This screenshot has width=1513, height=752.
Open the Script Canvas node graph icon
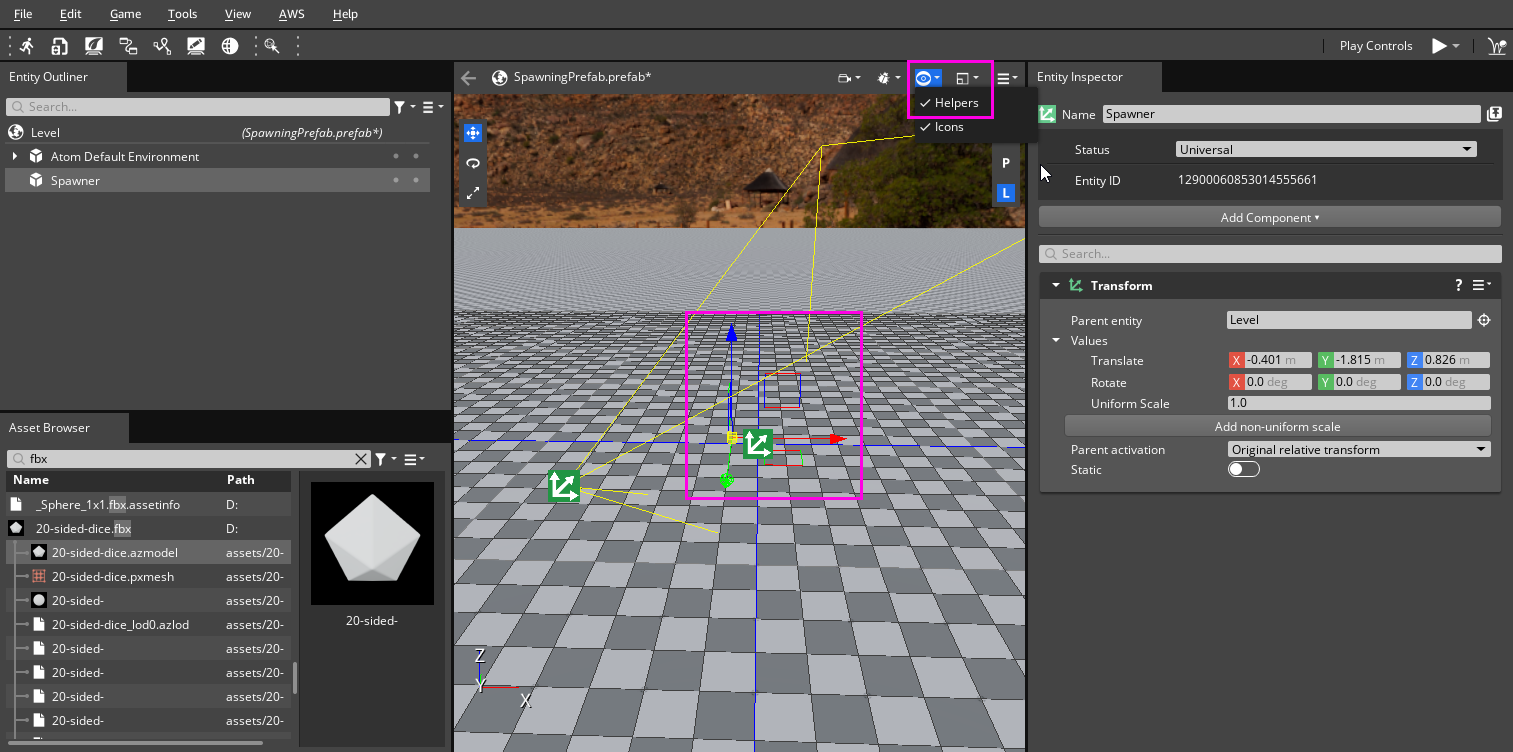tap(128, 45)
